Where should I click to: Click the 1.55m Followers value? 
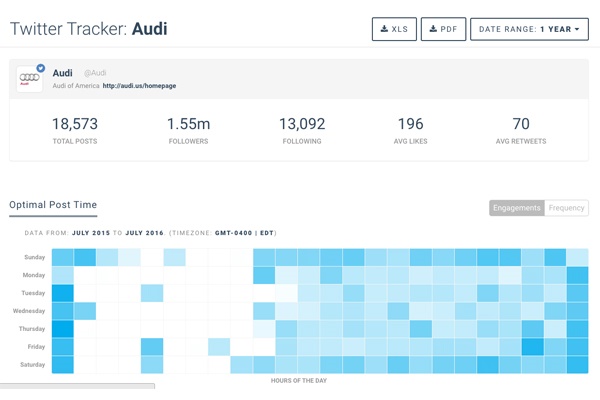tap(189, 124)
